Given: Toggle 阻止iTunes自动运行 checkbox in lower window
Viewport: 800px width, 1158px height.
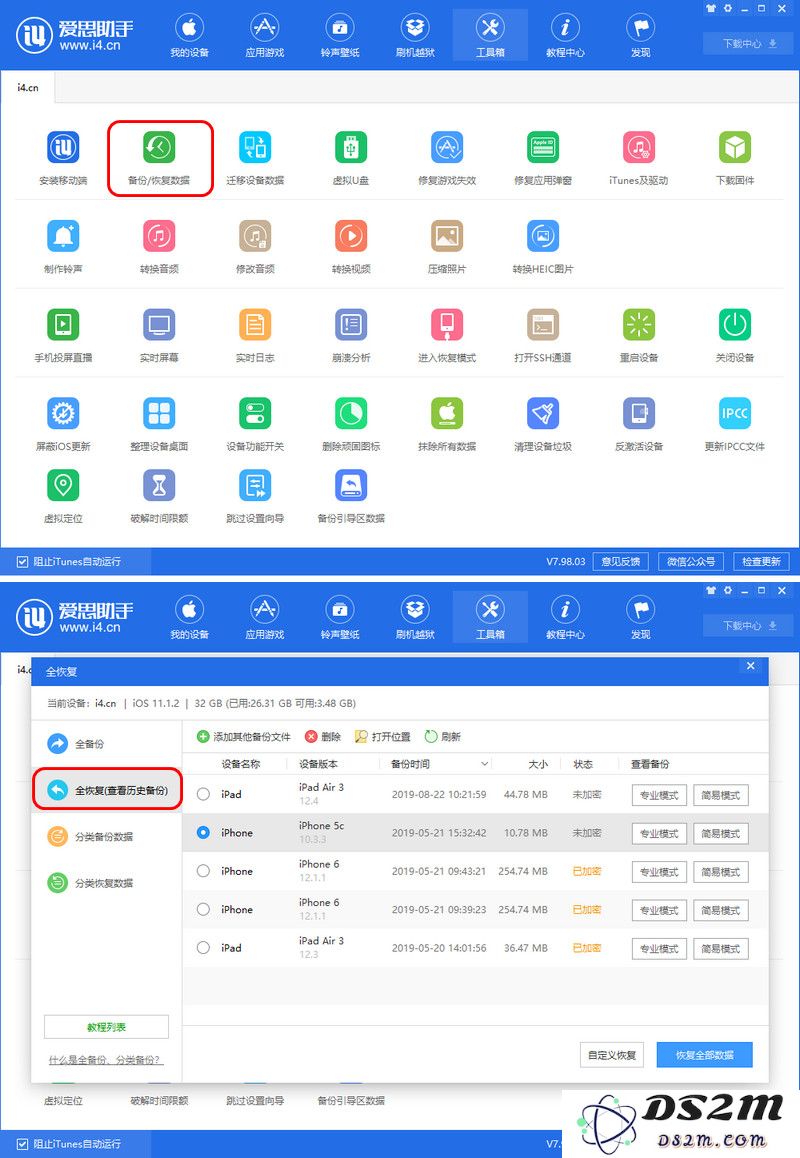Looking at the screenshot, I should (23, 1144).
